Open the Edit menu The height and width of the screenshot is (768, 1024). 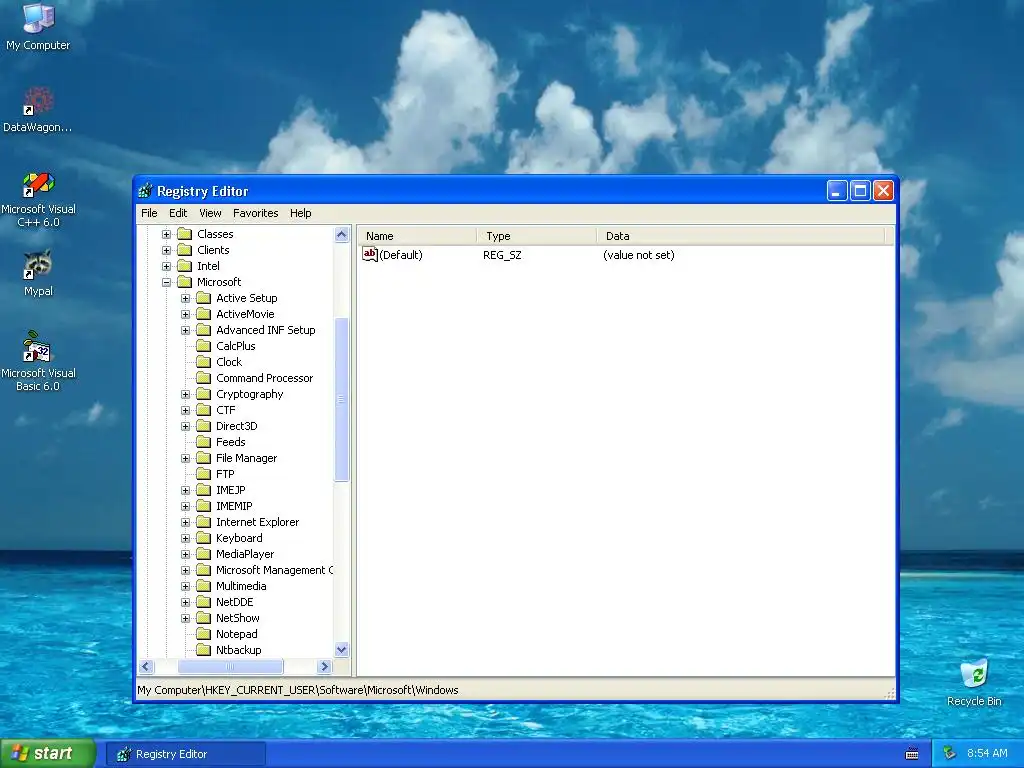click(x=178, y=213)
